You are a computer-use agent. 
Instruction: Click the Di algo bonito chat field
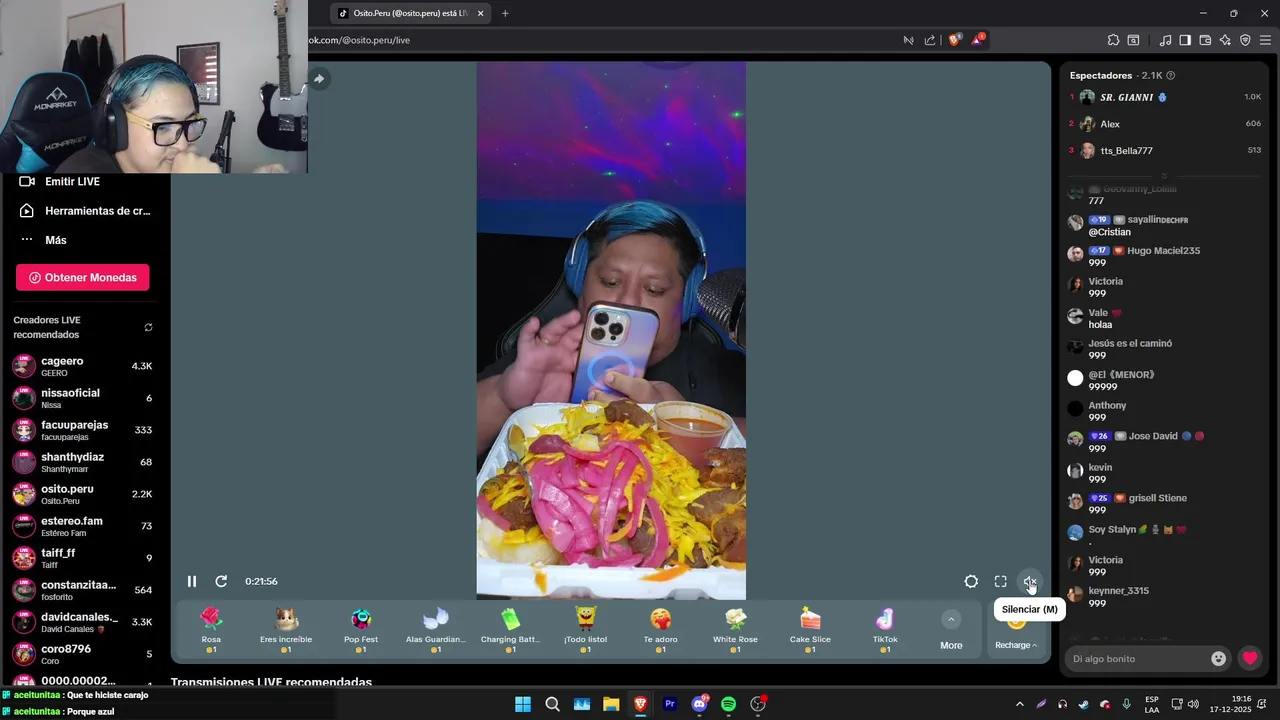pos(1138,659)
